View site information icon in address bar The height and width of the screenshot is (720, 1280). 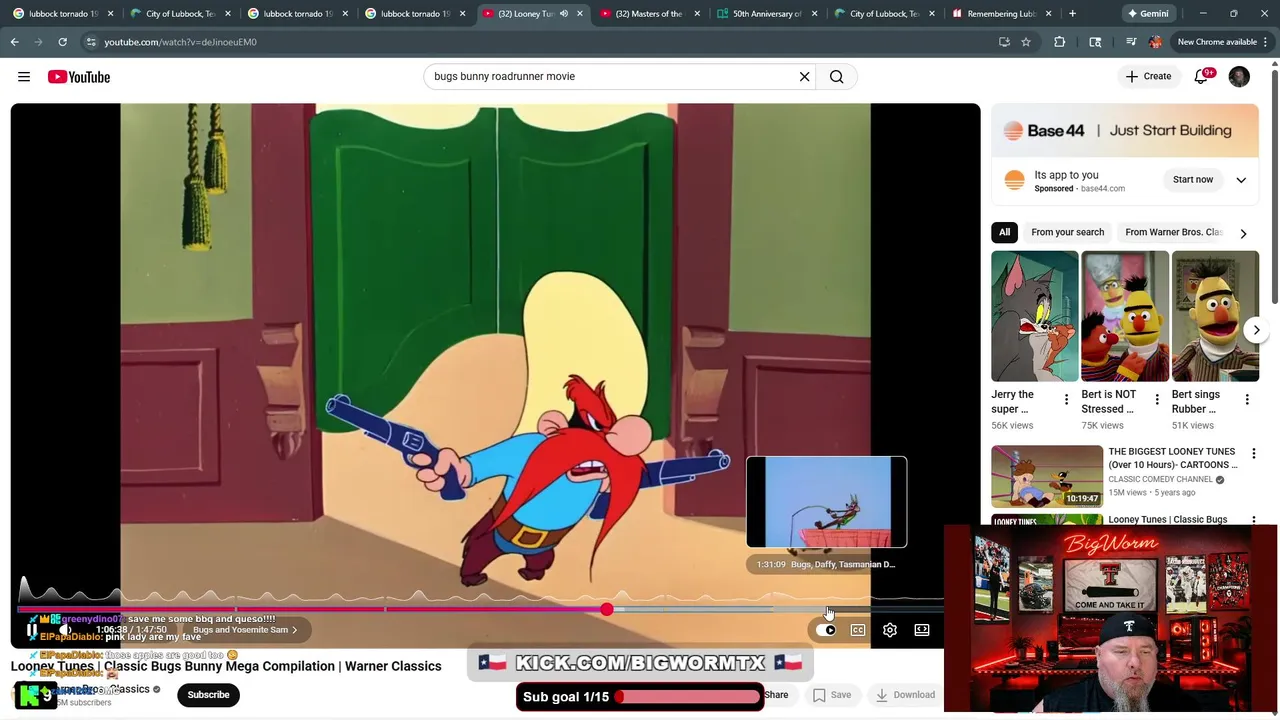coord(91,42)
